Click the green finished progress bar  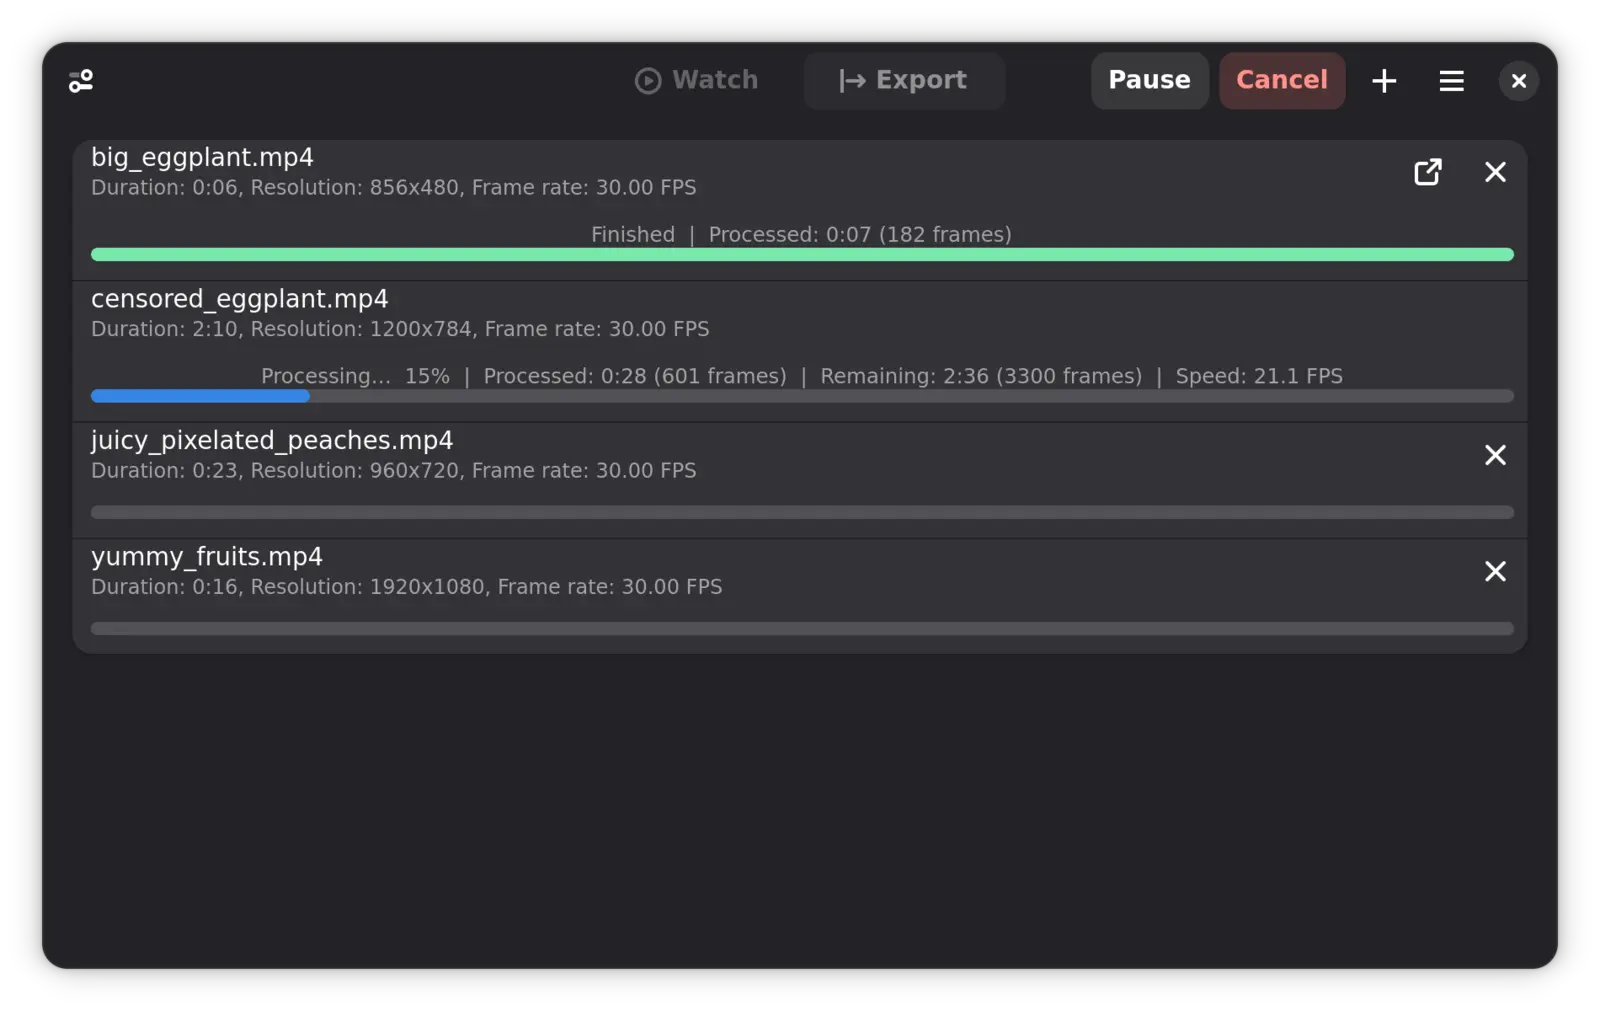click(801, 255)
